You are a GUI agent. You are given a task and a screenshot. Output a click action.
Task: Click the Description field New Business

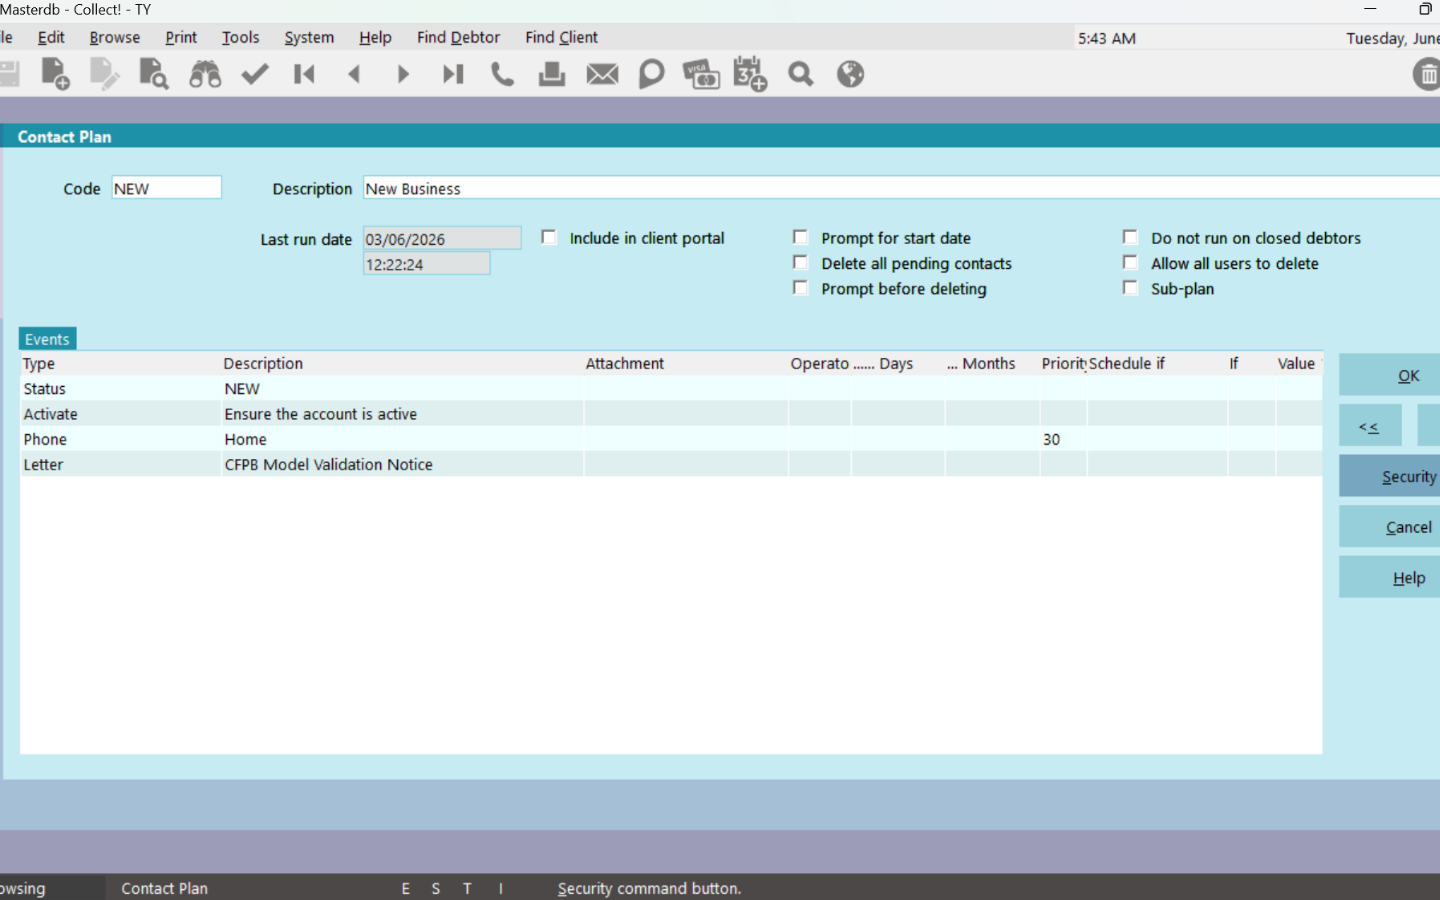[900, 188]
